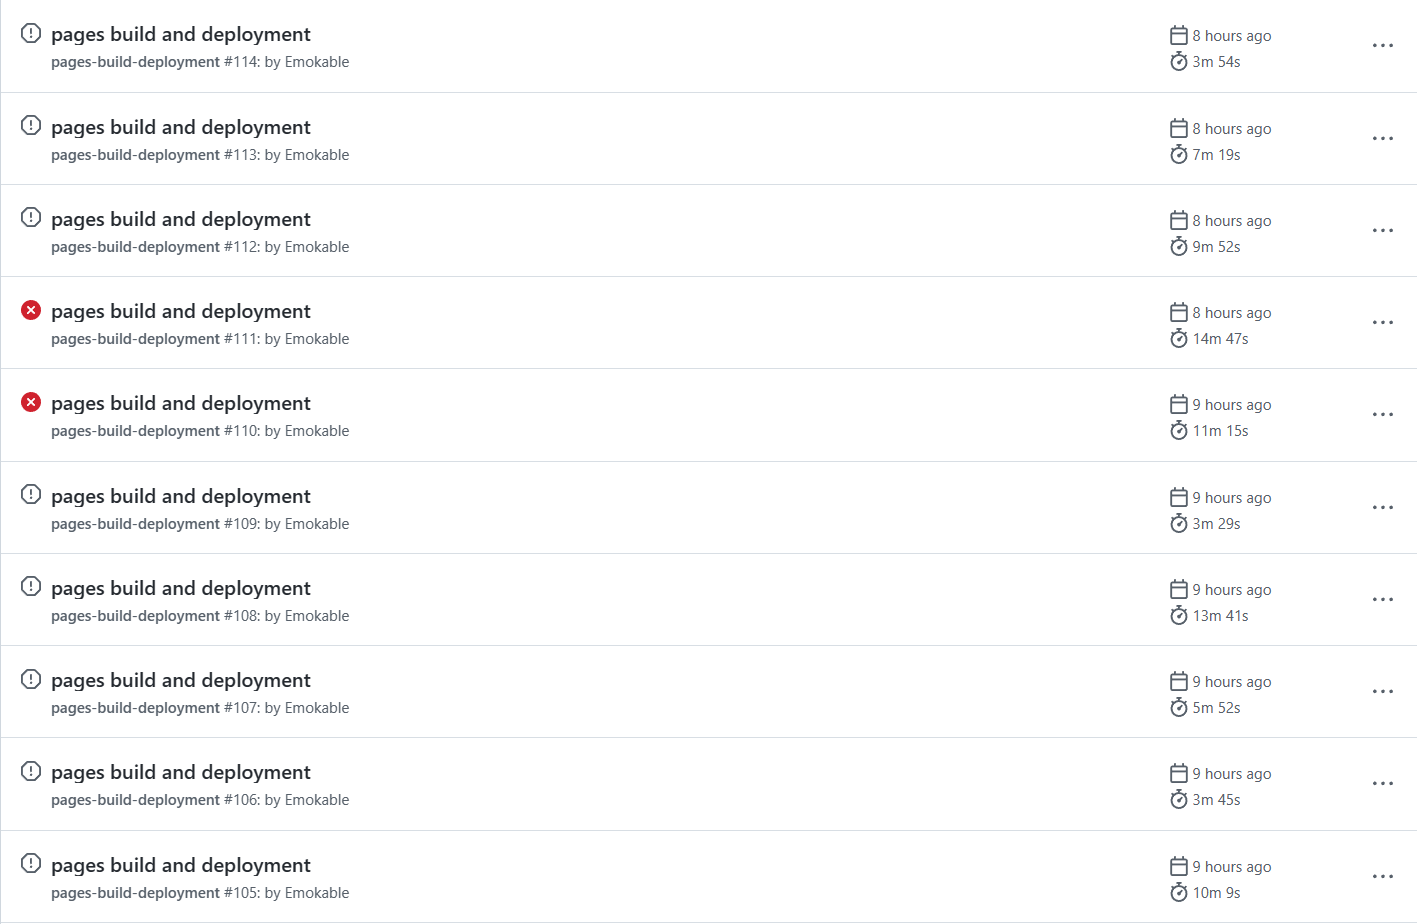Open pages build and deployment run #113
Viewport: 1417px width, 924px height.
[181, 127]
